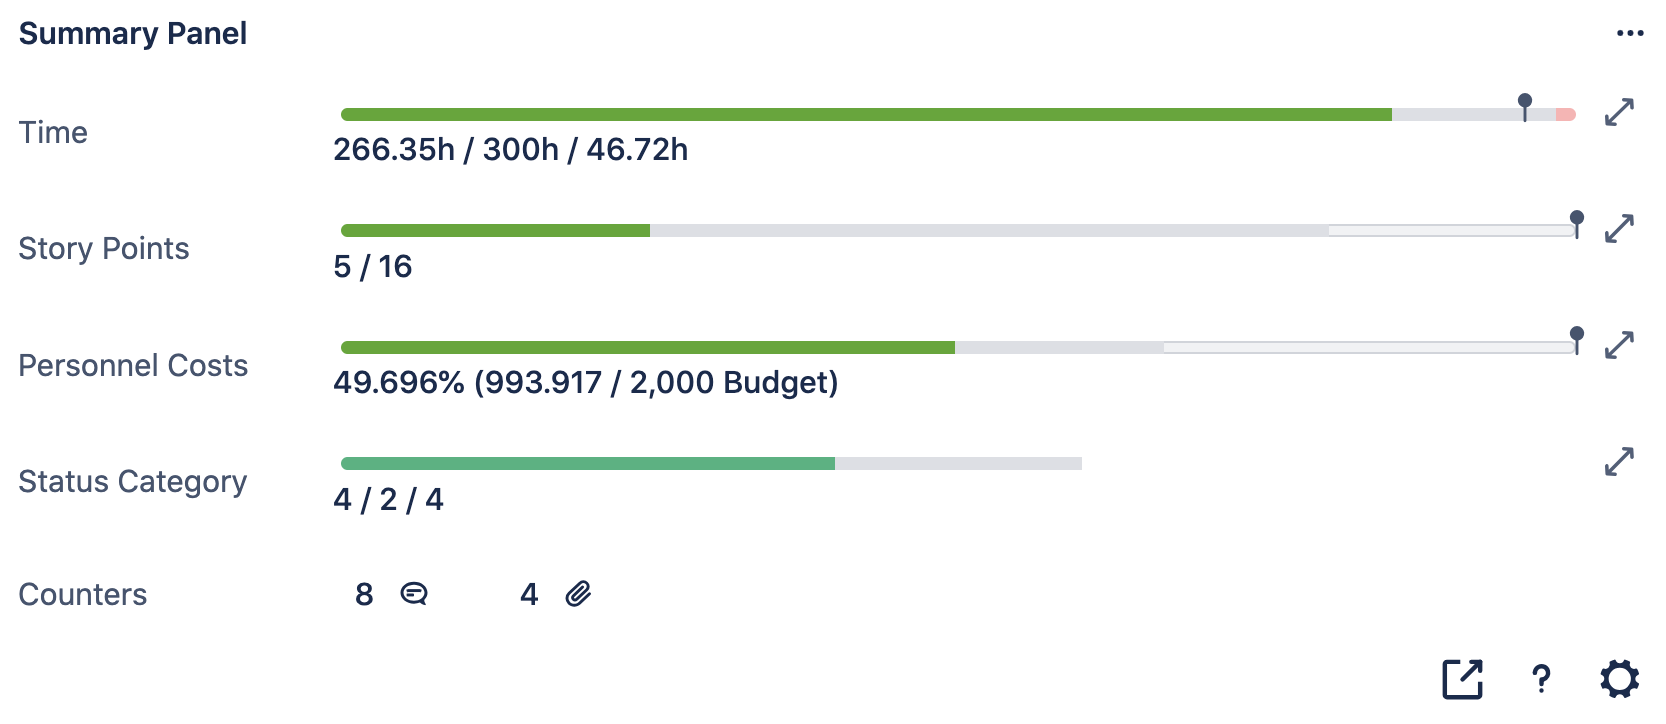1666x724 pixels.
Task: Open panel in new window icon
Action: [x=1462, y=679]
